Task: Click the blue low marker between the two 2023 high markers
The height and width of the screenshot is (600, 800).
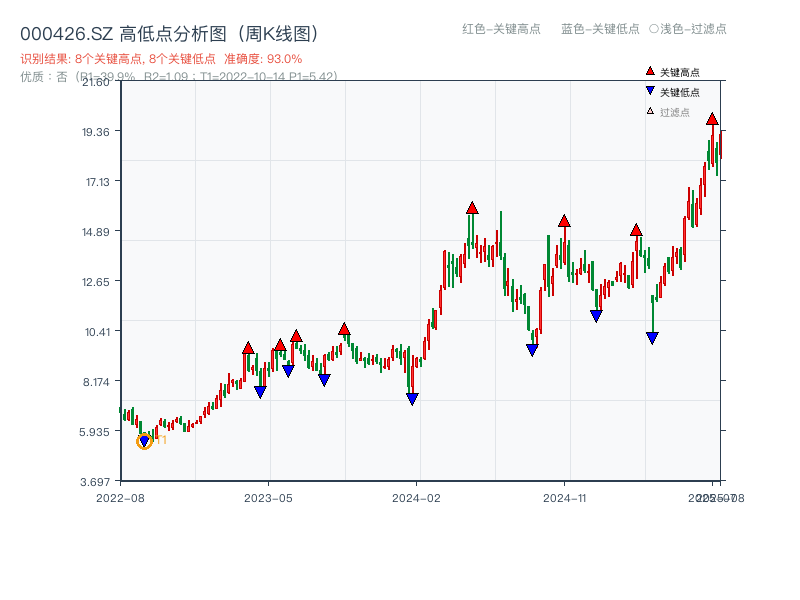Action: pyautogui.click(x=288, y=371)
